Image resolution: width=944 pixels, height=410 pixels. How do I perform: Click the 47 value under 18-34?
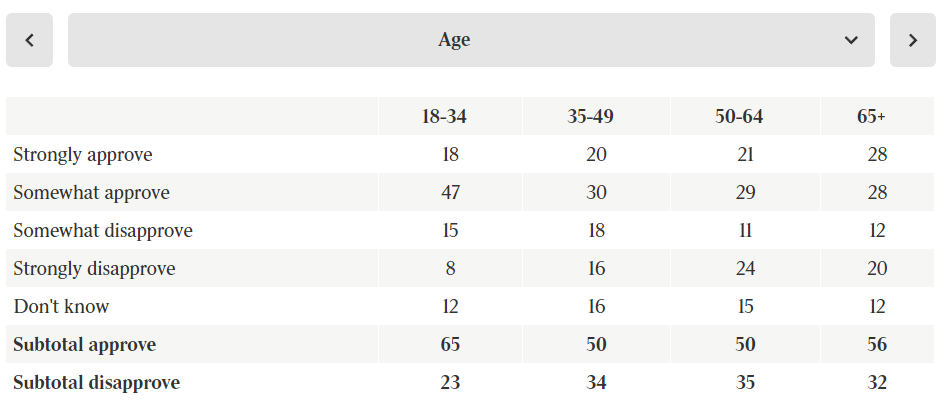450,193
